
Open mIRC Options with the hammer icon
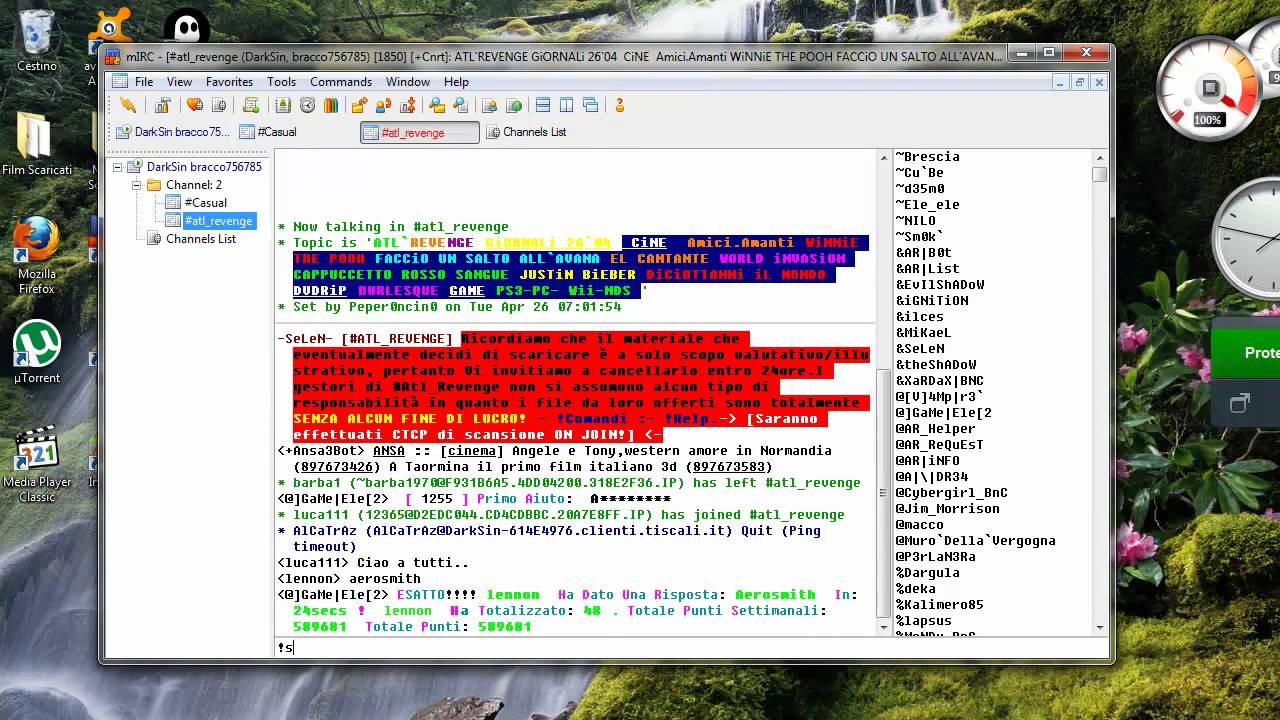(x=162, y=105)
